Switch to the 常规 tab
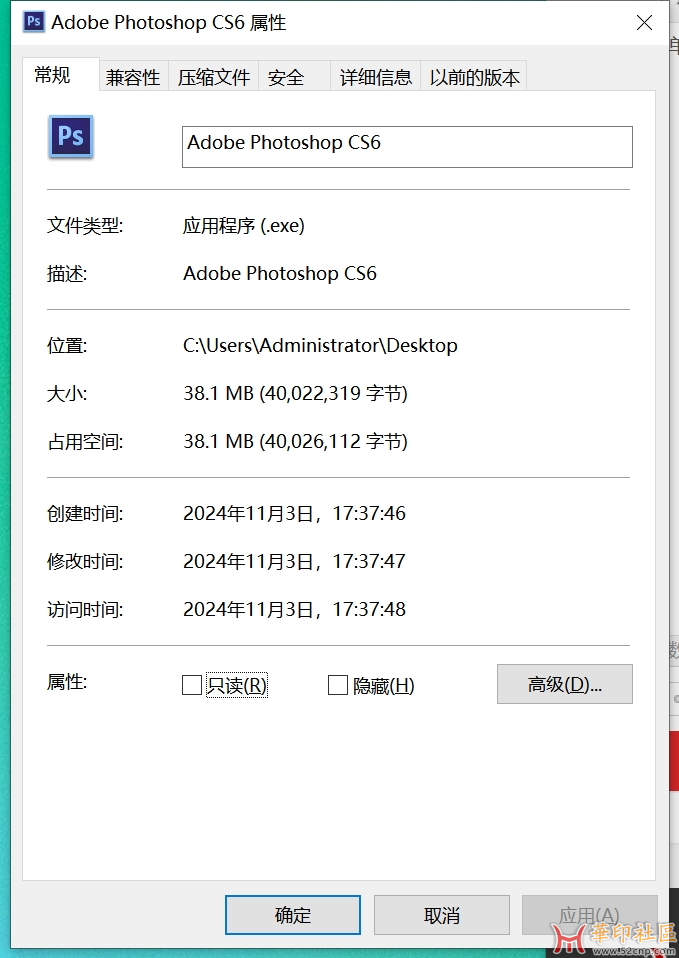Image resolution: width=679 pixels, height=958 pixels. tap(61, 75)
